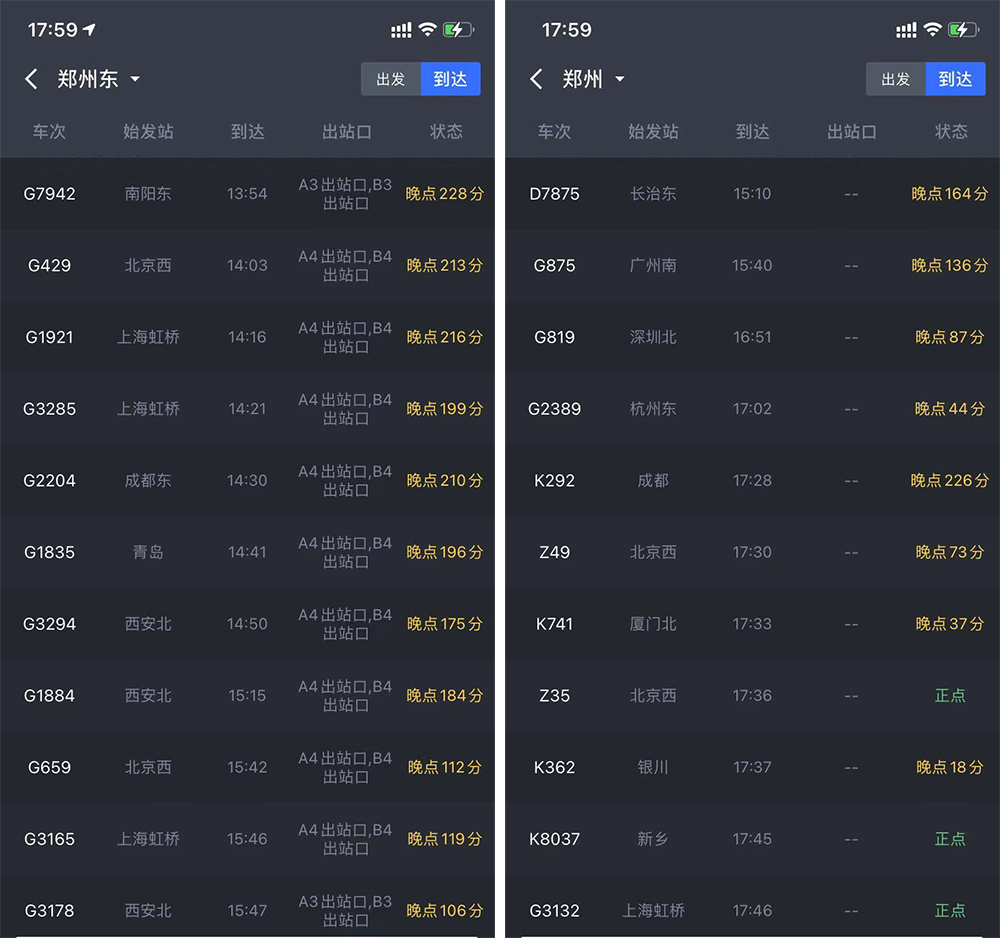Open G1921 上海虹桥 arrival row
This screenshot has width=1000, height=938.
tap(247, 337)
